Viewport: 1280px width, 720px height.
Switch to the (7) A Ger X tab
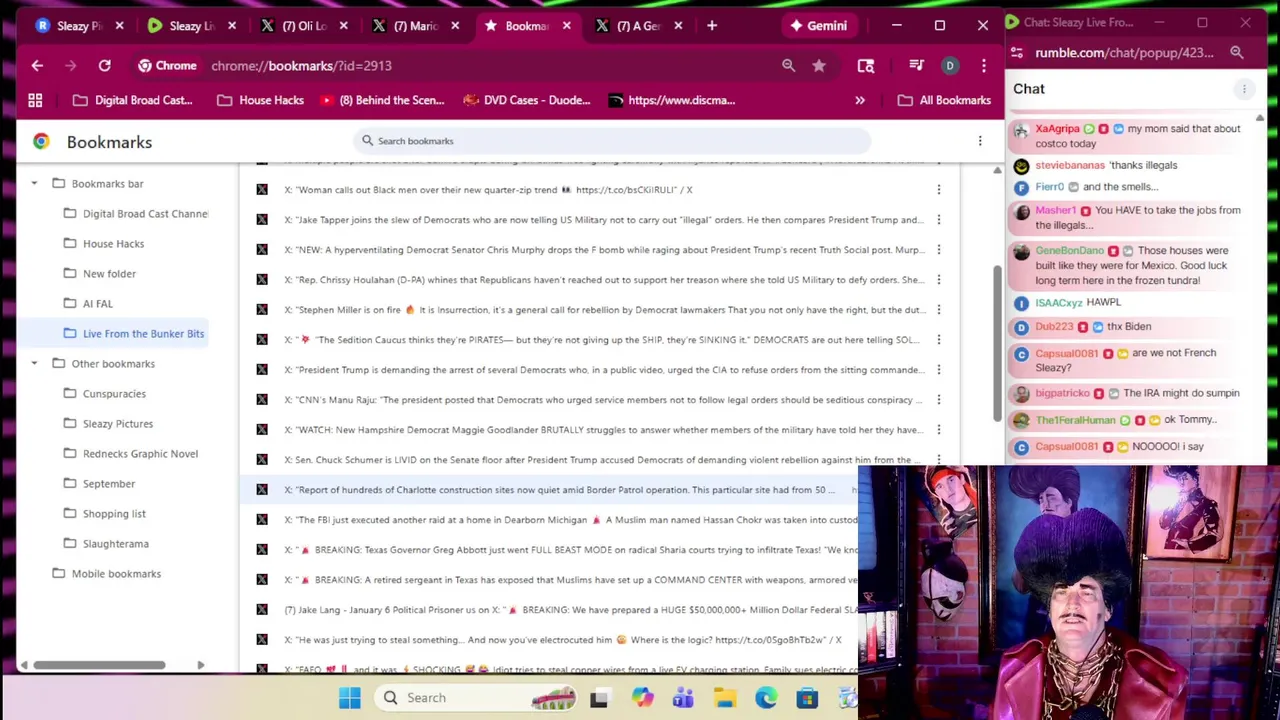(639, 26)
